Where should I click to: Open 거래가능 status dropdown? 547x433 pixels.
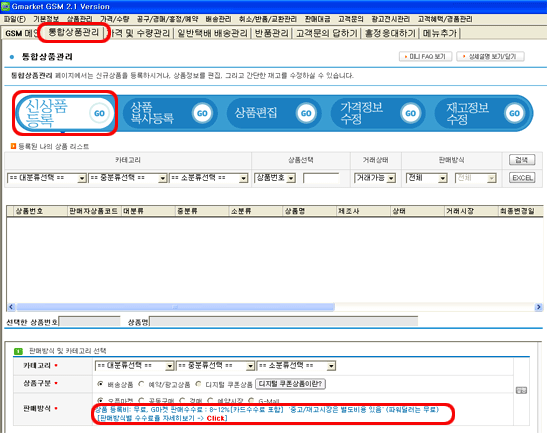point(375,178)
